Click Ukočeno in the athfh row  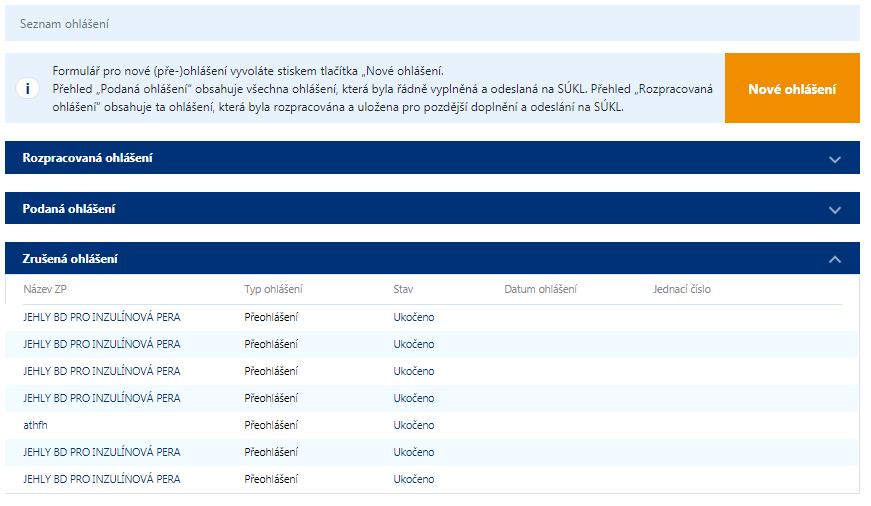414,425
